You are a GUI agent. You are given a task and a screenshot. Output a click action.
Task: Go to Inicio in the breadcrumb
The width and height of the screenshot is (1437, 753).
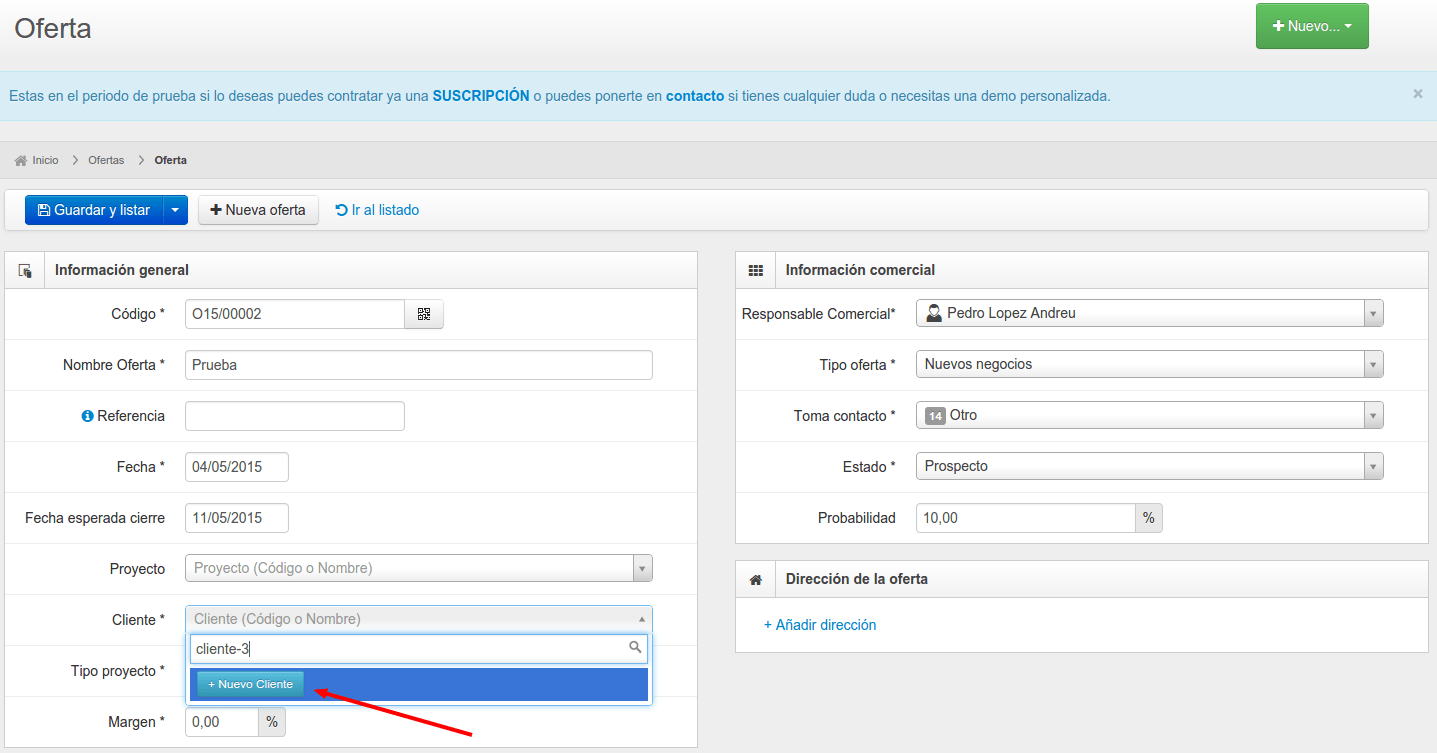45,160
